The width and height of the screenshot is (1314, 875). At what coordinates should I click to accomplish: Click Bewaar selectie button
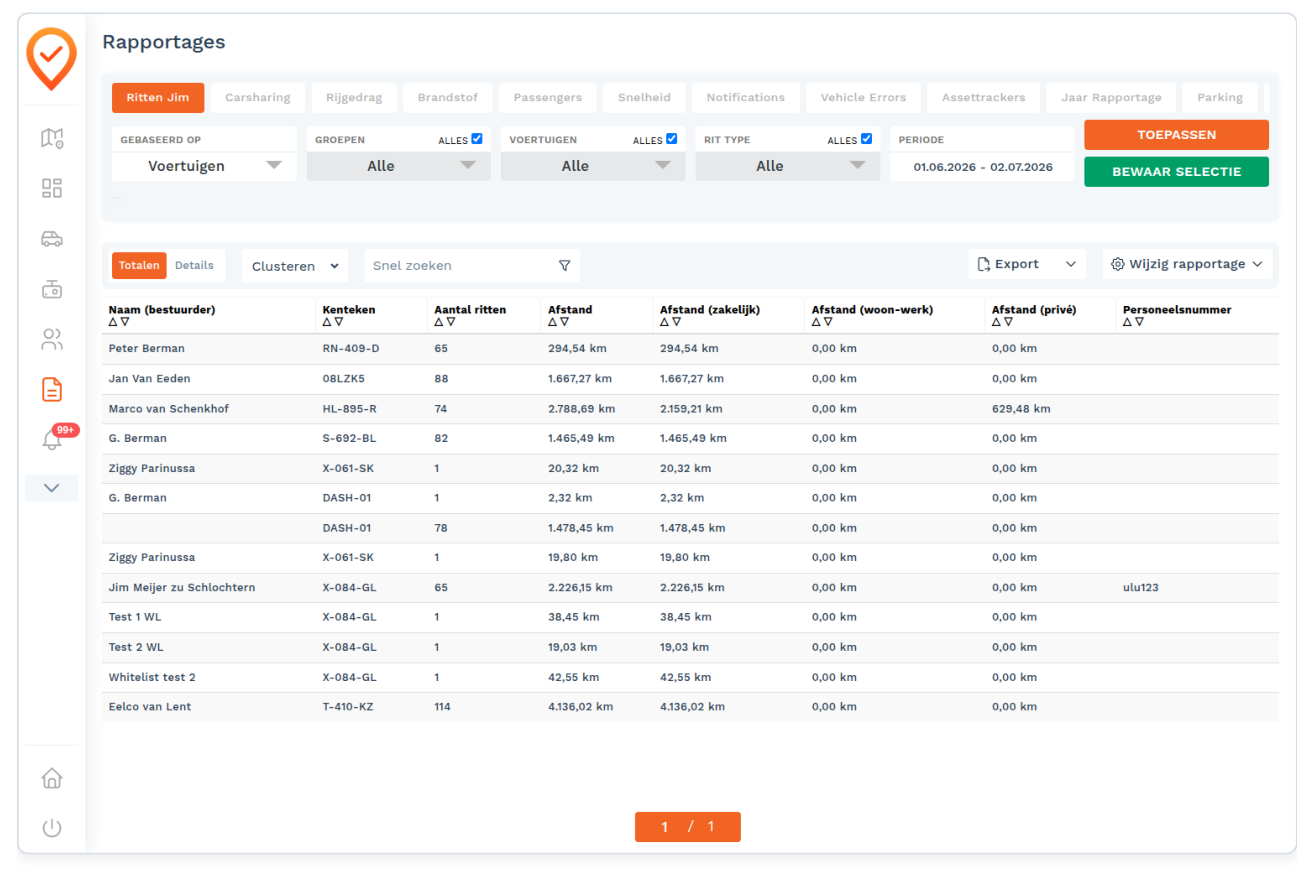click(1176, 172)
